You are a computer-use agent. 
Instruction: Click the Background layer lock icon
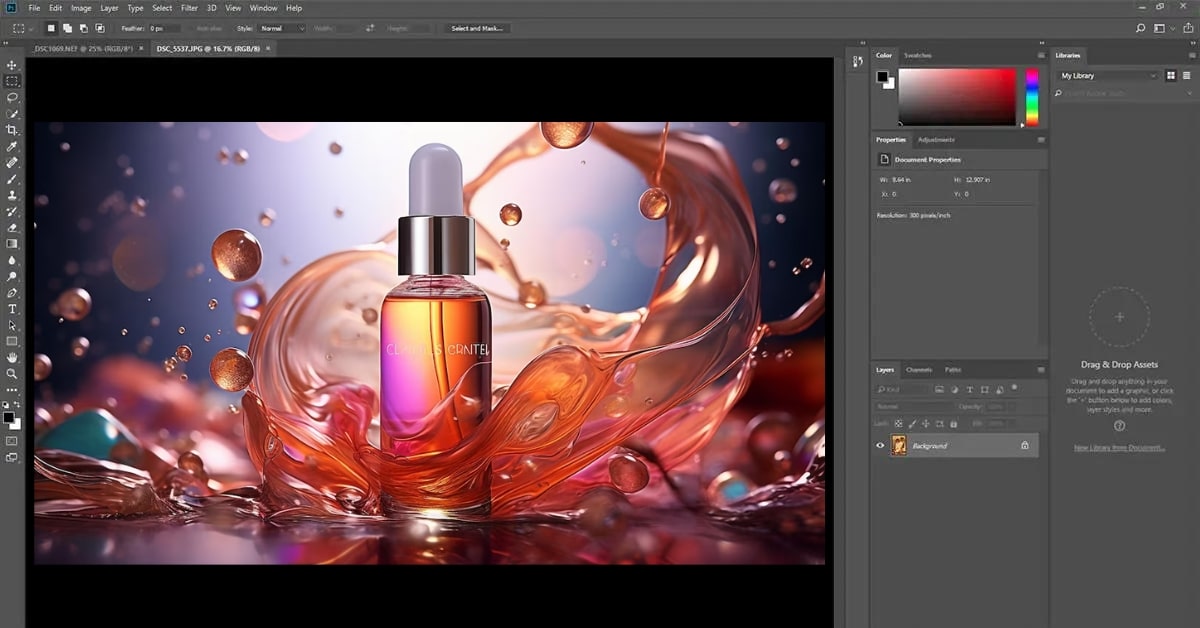(x=1024, y=446)
